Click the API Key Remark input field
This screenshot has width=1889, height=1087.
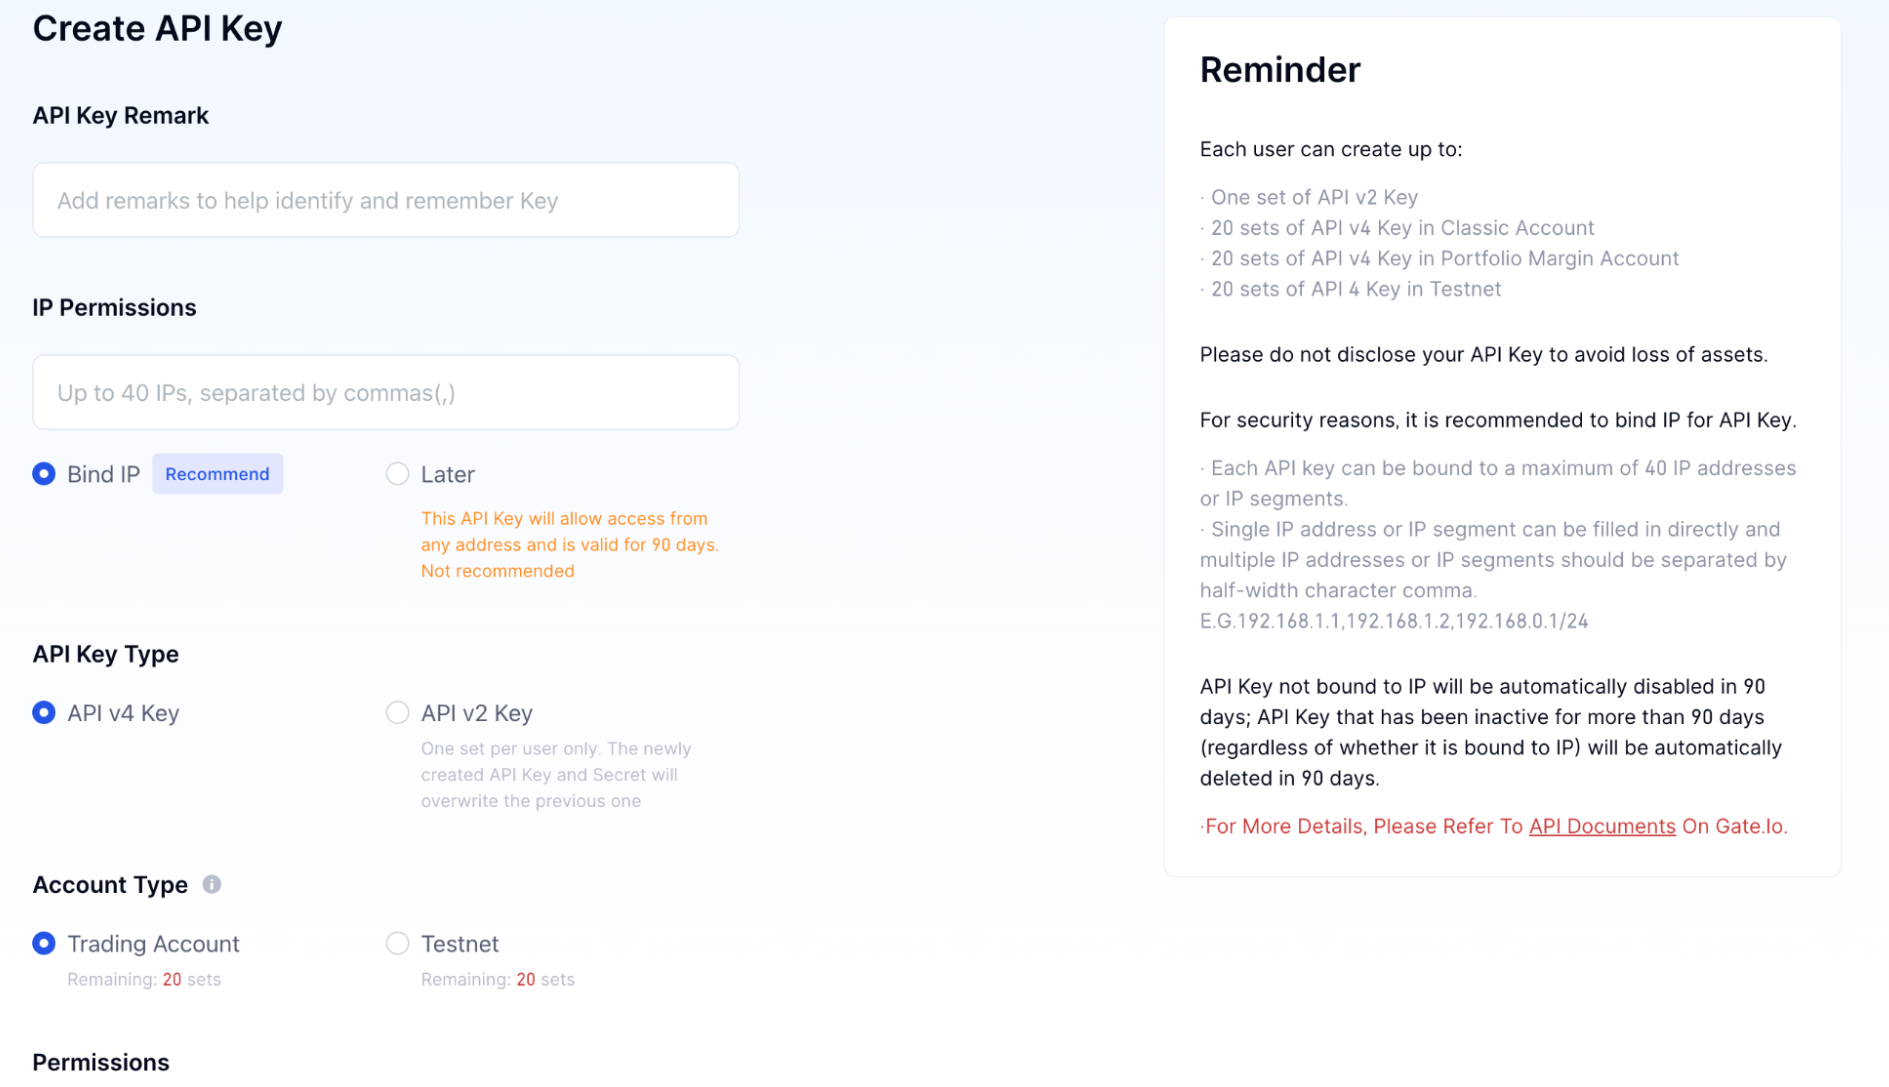pyautogui.click(x=385, y=200)
